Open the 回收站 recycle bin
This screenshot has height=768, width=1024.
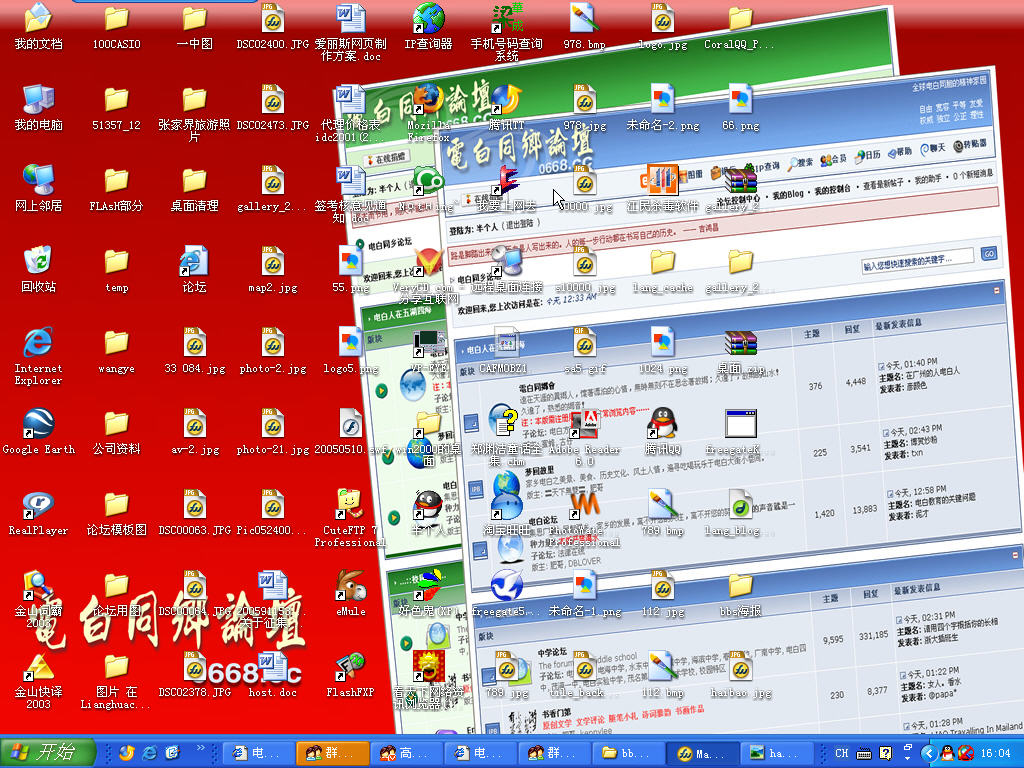[38, 262]
